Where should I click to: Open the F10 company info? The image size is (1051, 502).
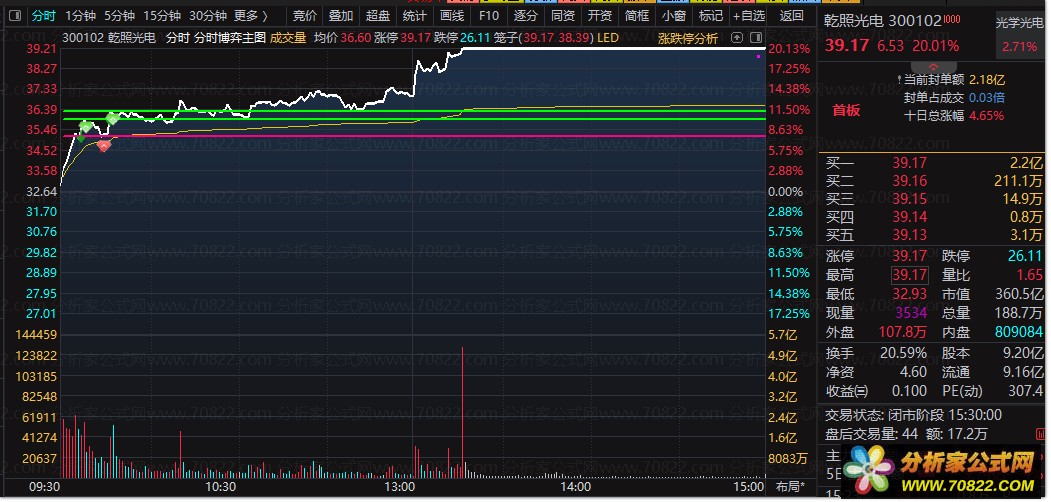[489, 15]
